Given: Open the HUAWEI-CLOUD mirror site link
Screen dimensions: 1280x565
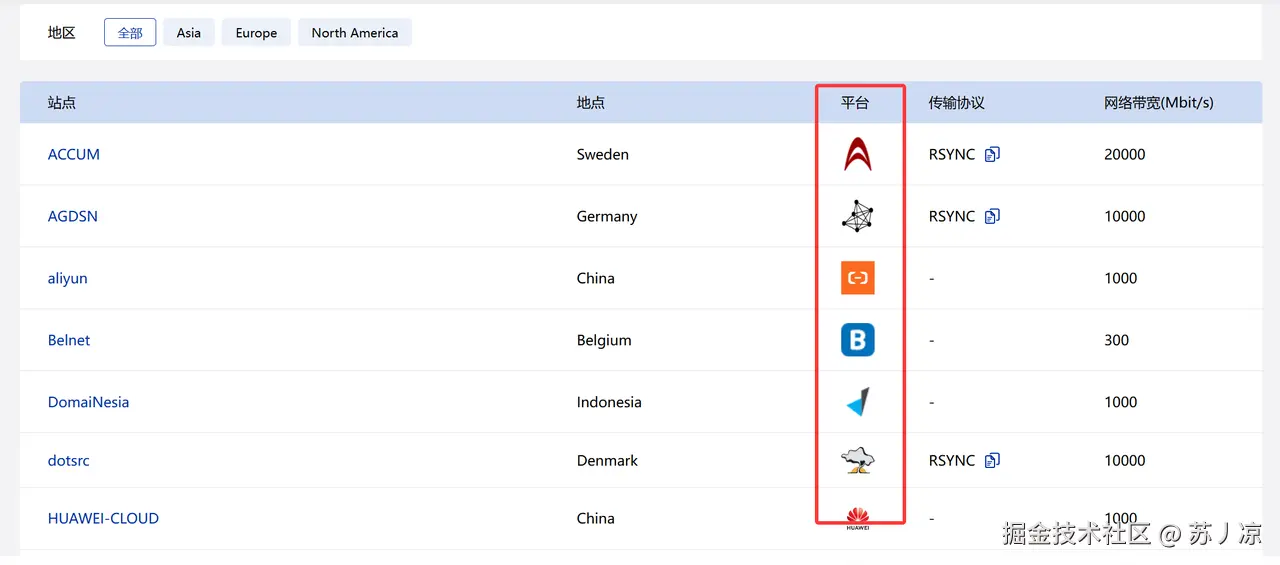Looking at the screenshot, I should click(x=104, y=518).
